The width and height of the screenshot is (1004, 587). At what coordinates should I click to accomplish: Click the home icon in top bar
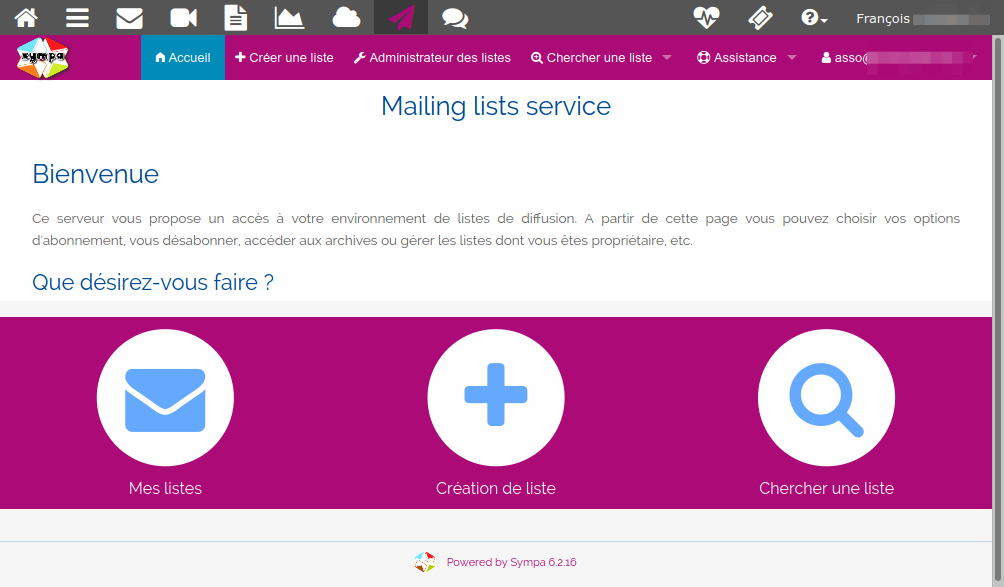26,18
